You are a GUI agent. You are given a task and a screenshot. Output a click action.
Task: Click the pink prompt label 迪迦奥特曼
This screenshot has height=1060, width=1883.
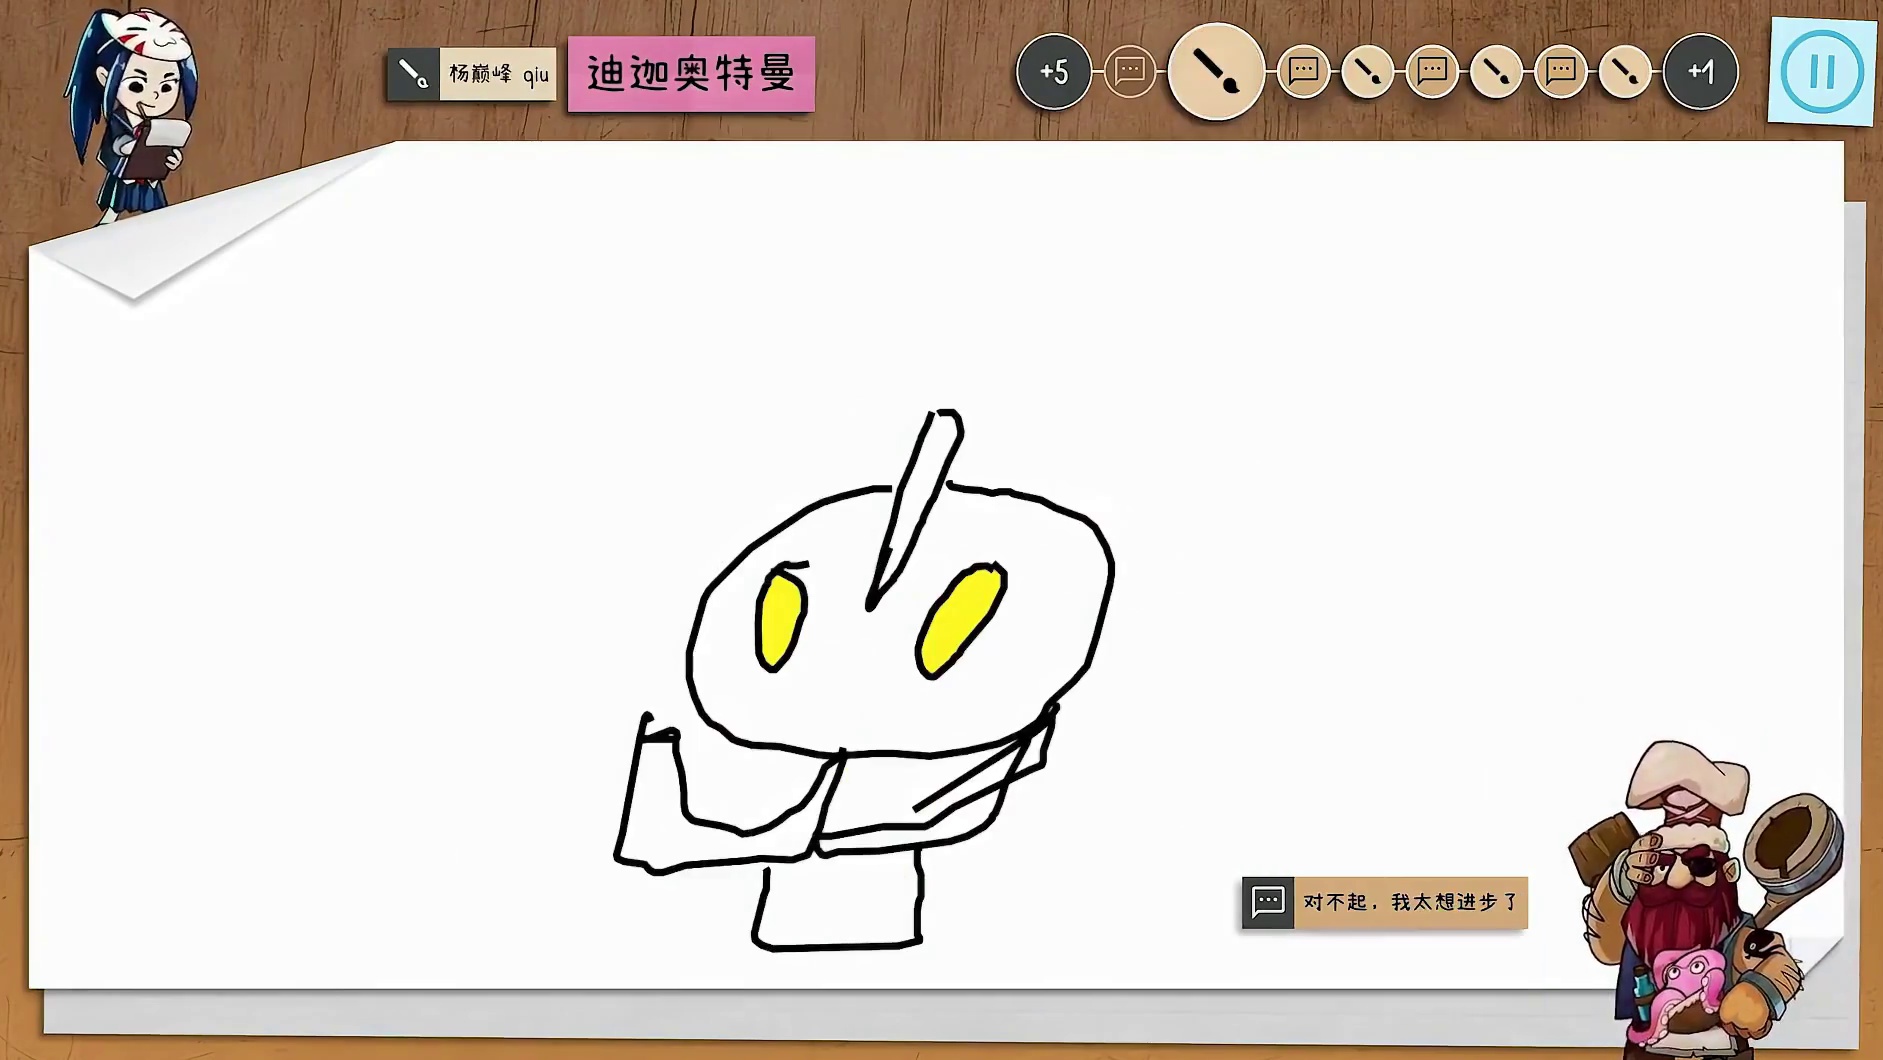(x=691, y=74)
